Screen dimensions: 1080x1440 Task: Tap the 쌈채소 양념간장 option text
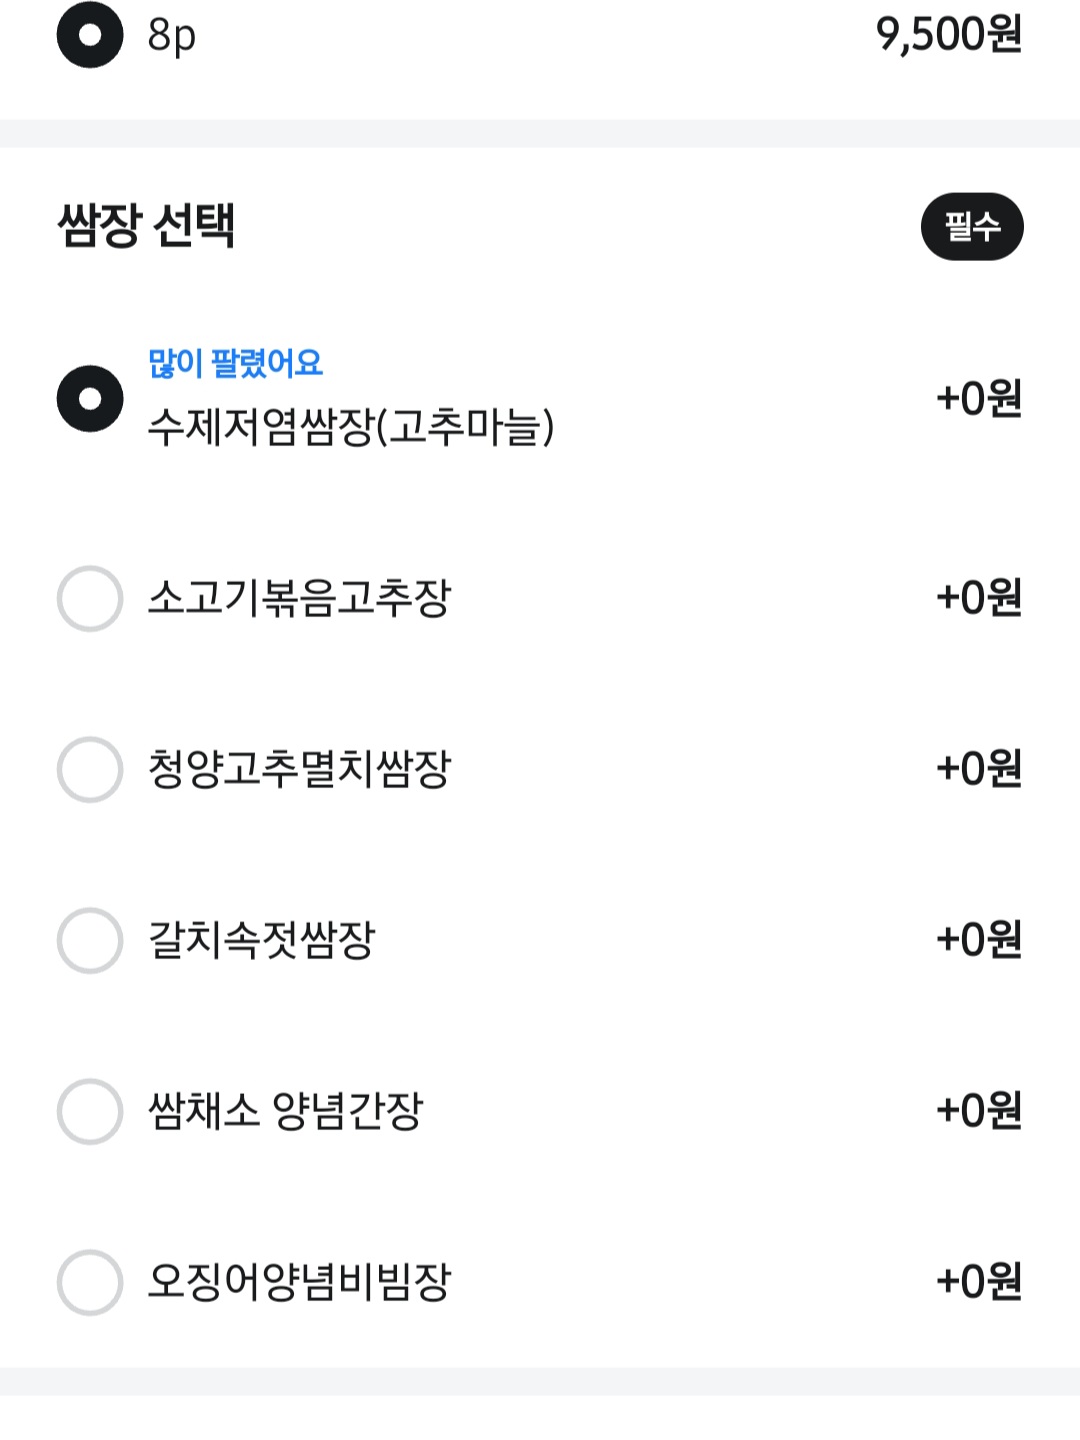point(286,1111)
